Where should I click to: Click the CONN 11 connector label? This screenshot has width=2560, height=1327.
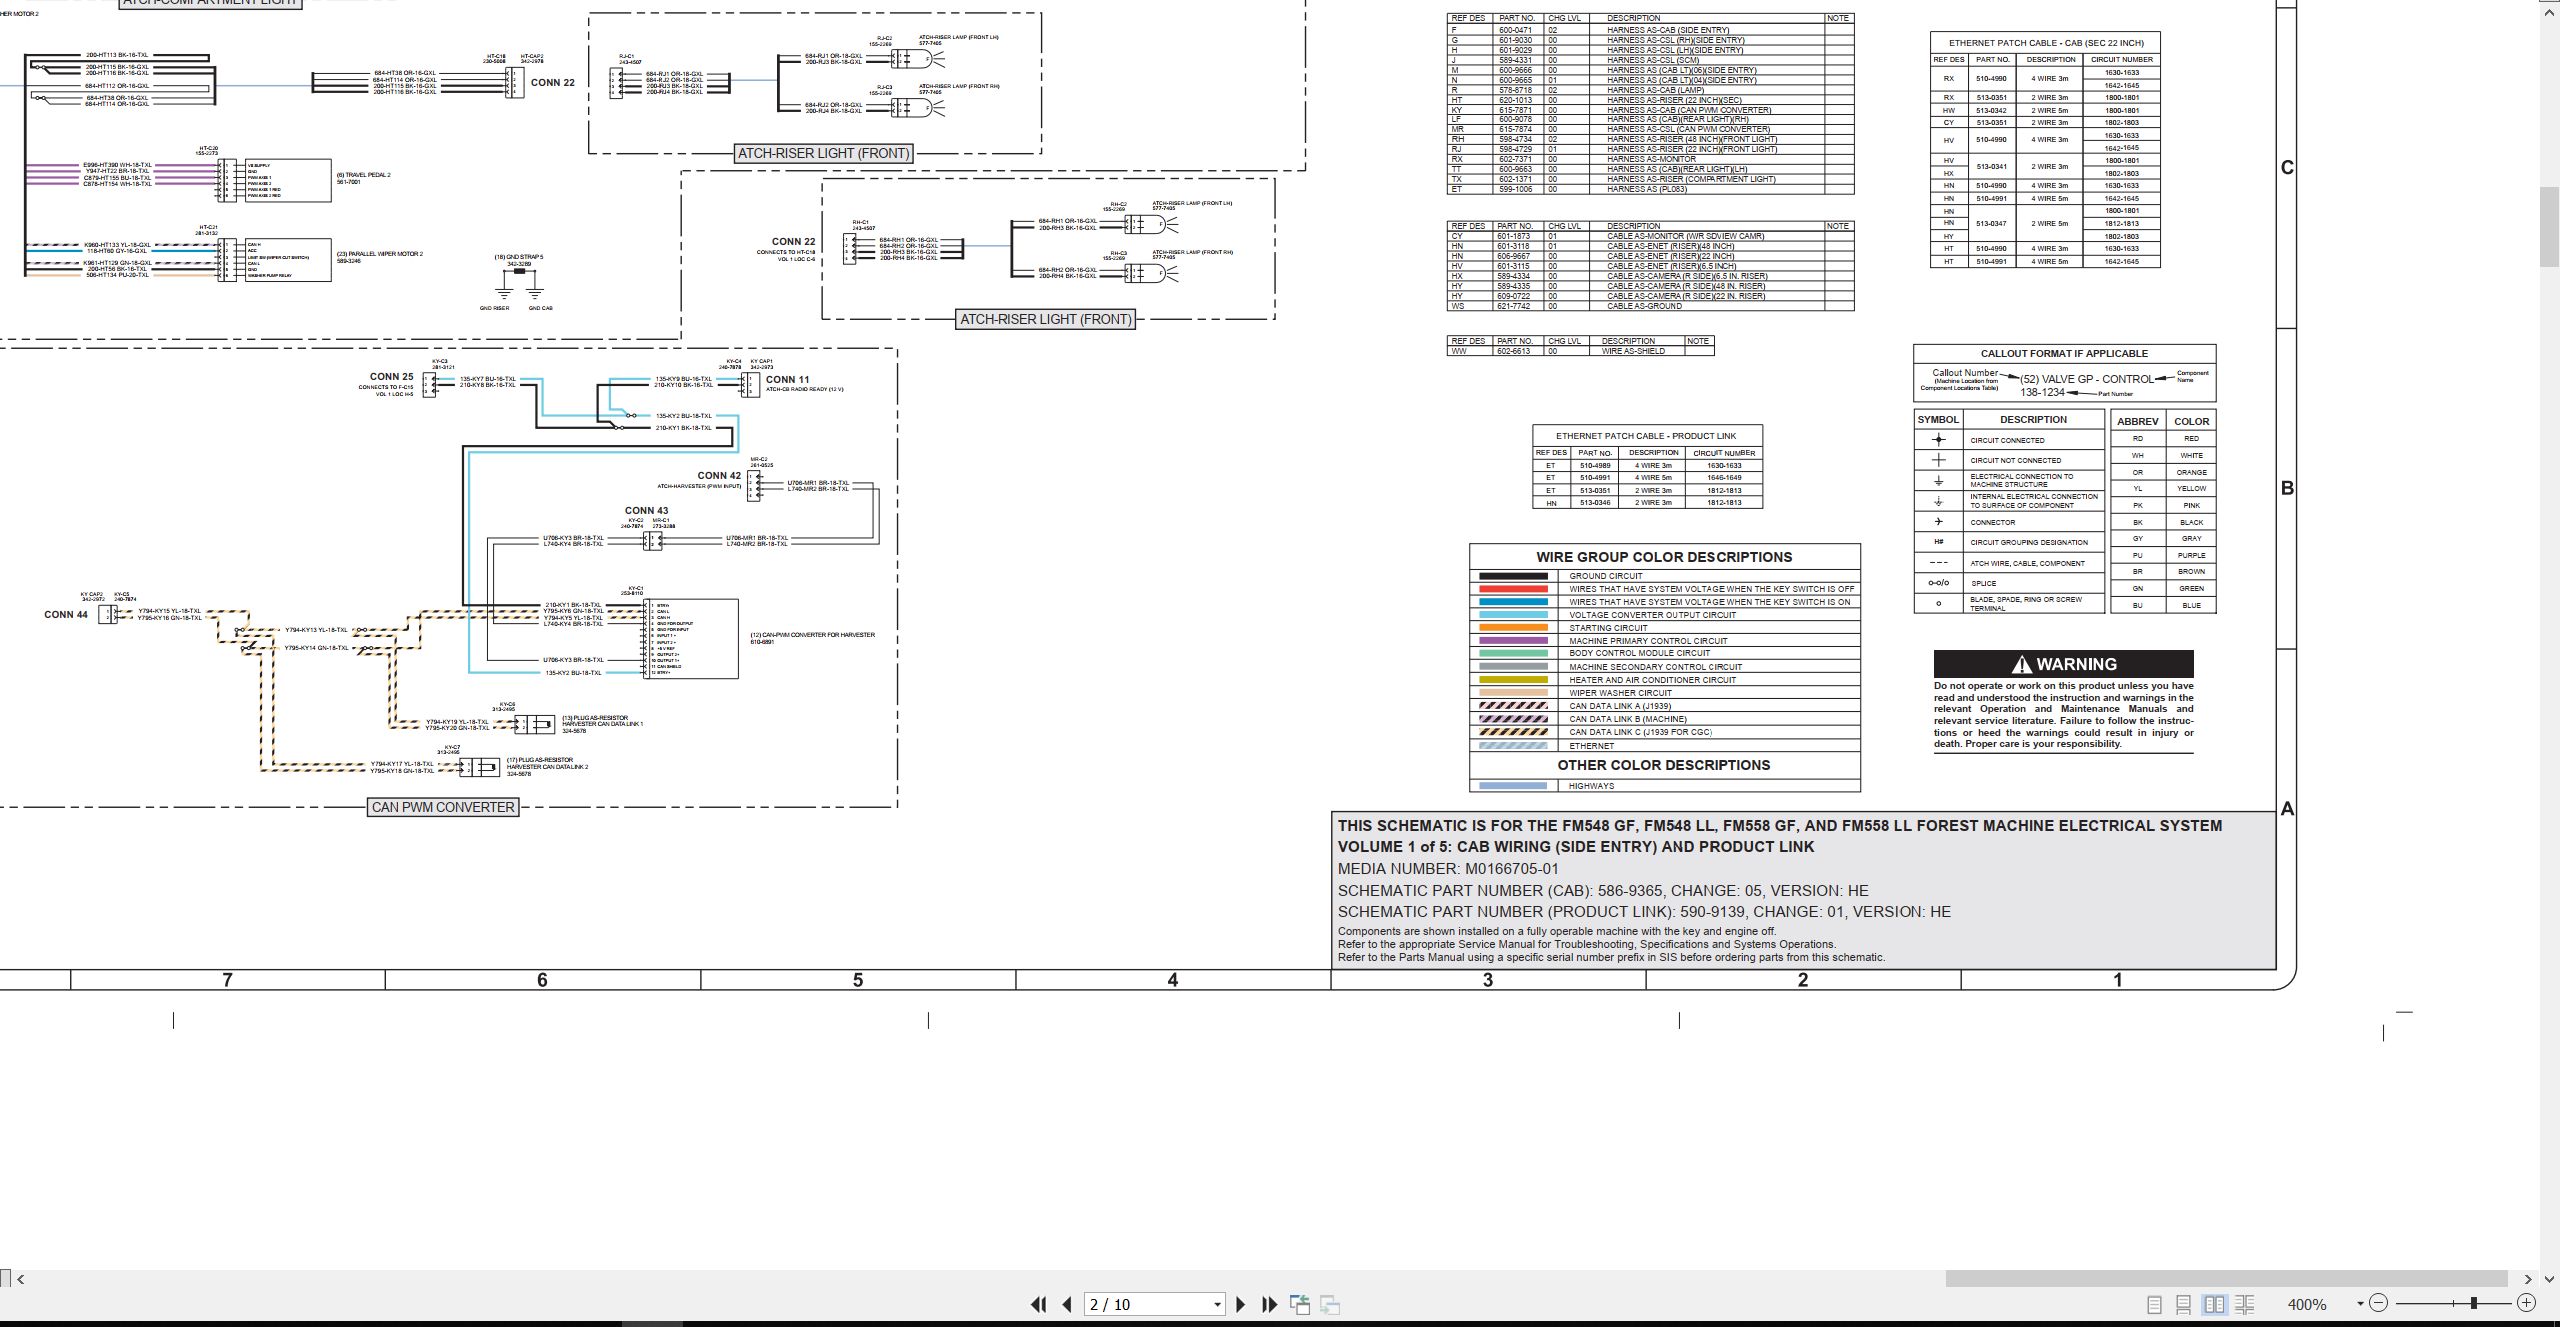[x=788, y=379]
